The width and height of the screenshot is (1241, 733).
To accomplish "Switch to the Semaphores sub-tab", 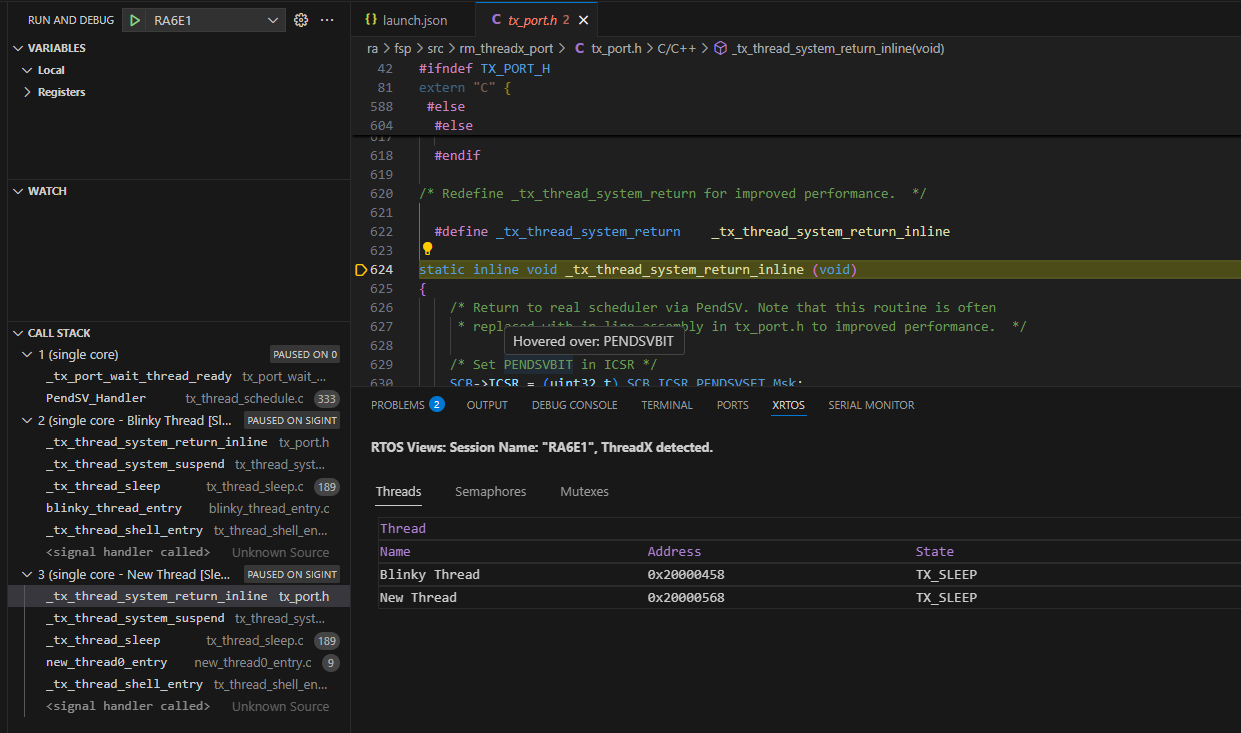I will [x=490, y=491].
